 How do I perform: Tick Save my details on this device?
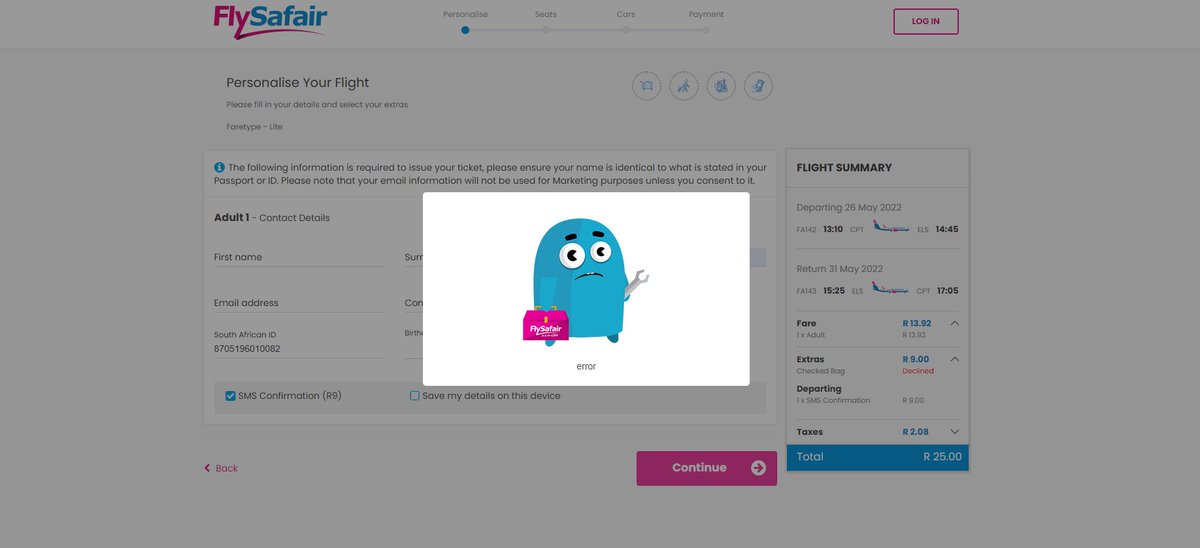pos(415,396)
